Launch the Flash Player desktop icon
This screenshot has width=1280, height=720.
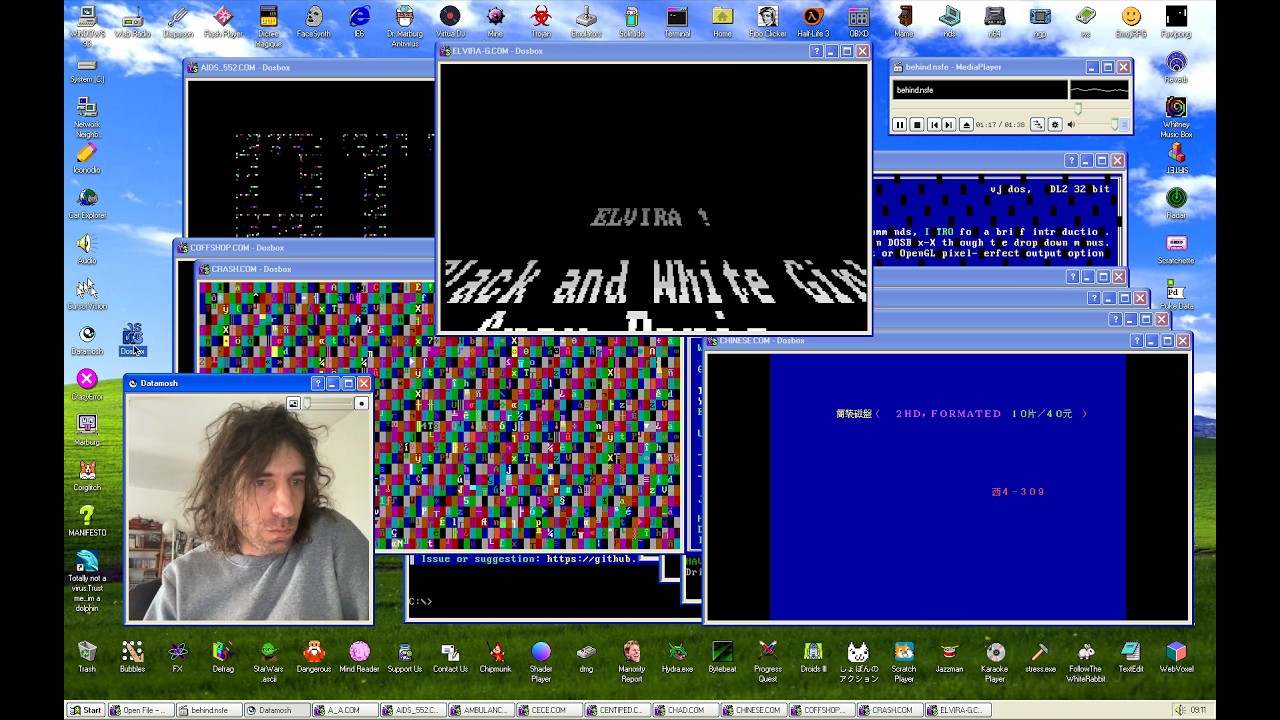[224, 22]
